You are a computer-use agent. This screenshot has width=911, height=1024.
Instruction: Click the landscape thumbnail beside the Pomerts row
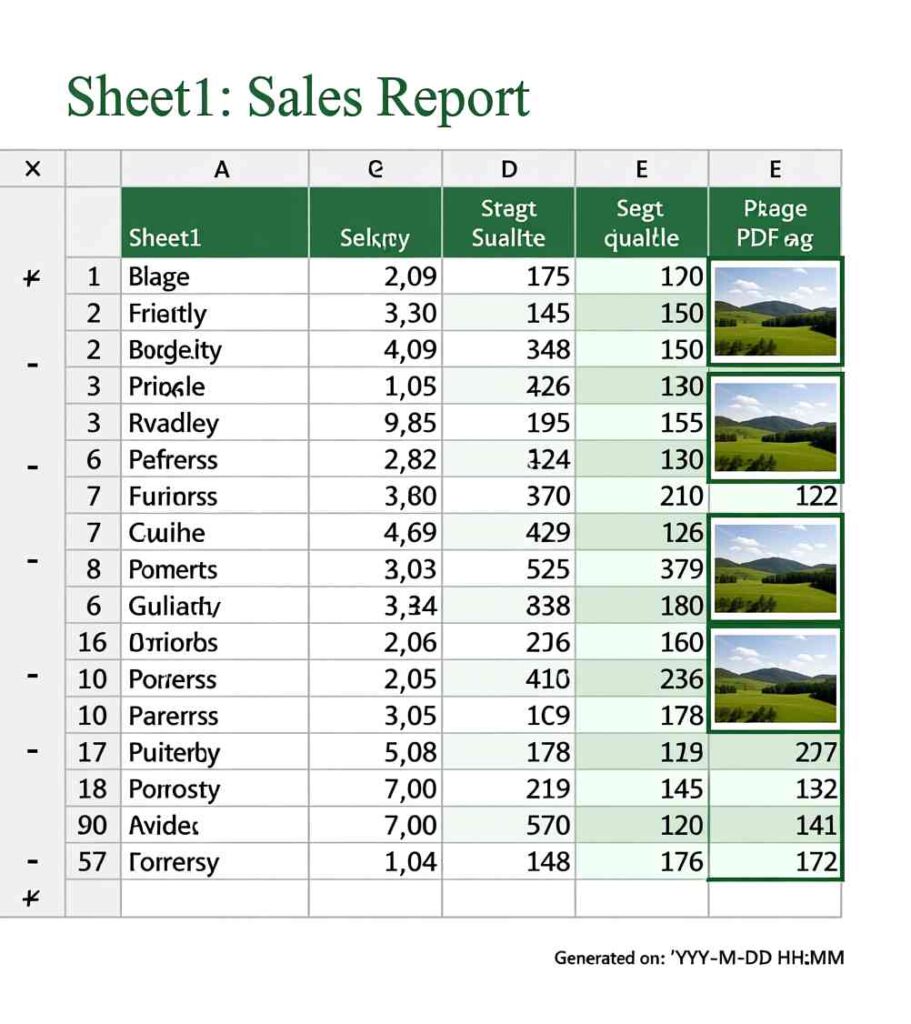tap(775, 567)
